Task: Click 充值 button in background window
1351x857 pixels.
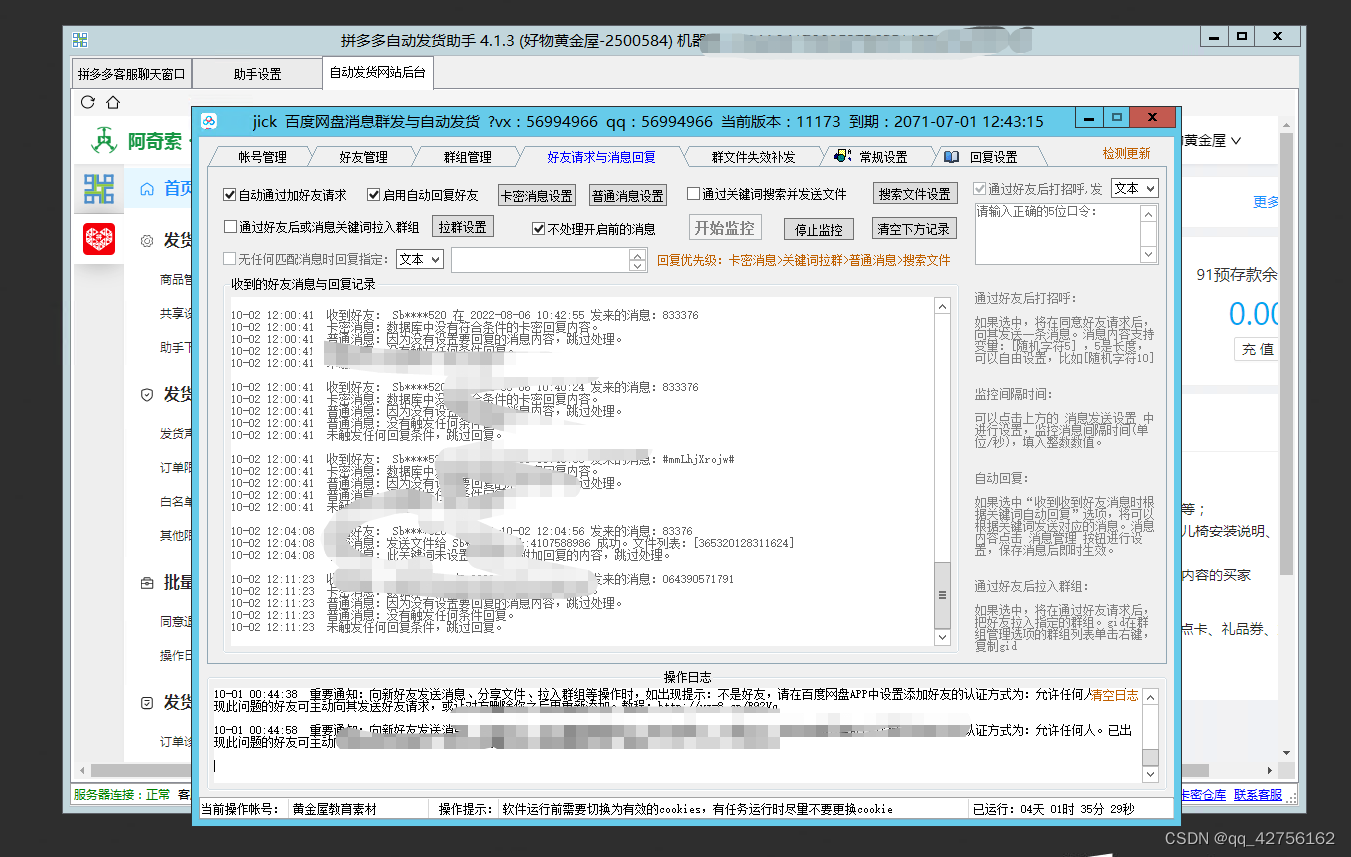Action: pos(1257,349)
